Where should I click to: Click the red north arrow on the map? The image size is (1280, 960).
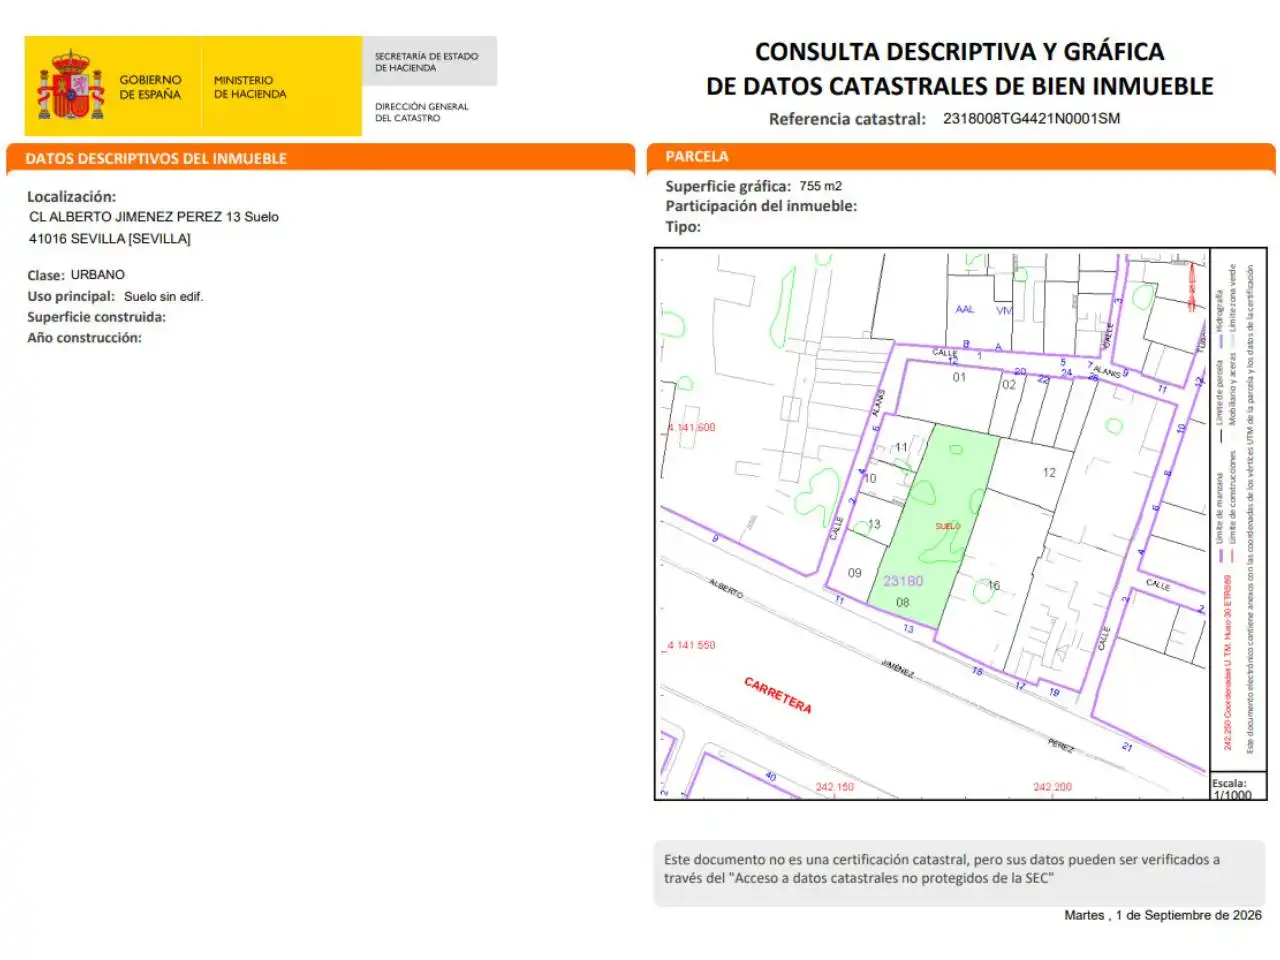click(1192, 286)
